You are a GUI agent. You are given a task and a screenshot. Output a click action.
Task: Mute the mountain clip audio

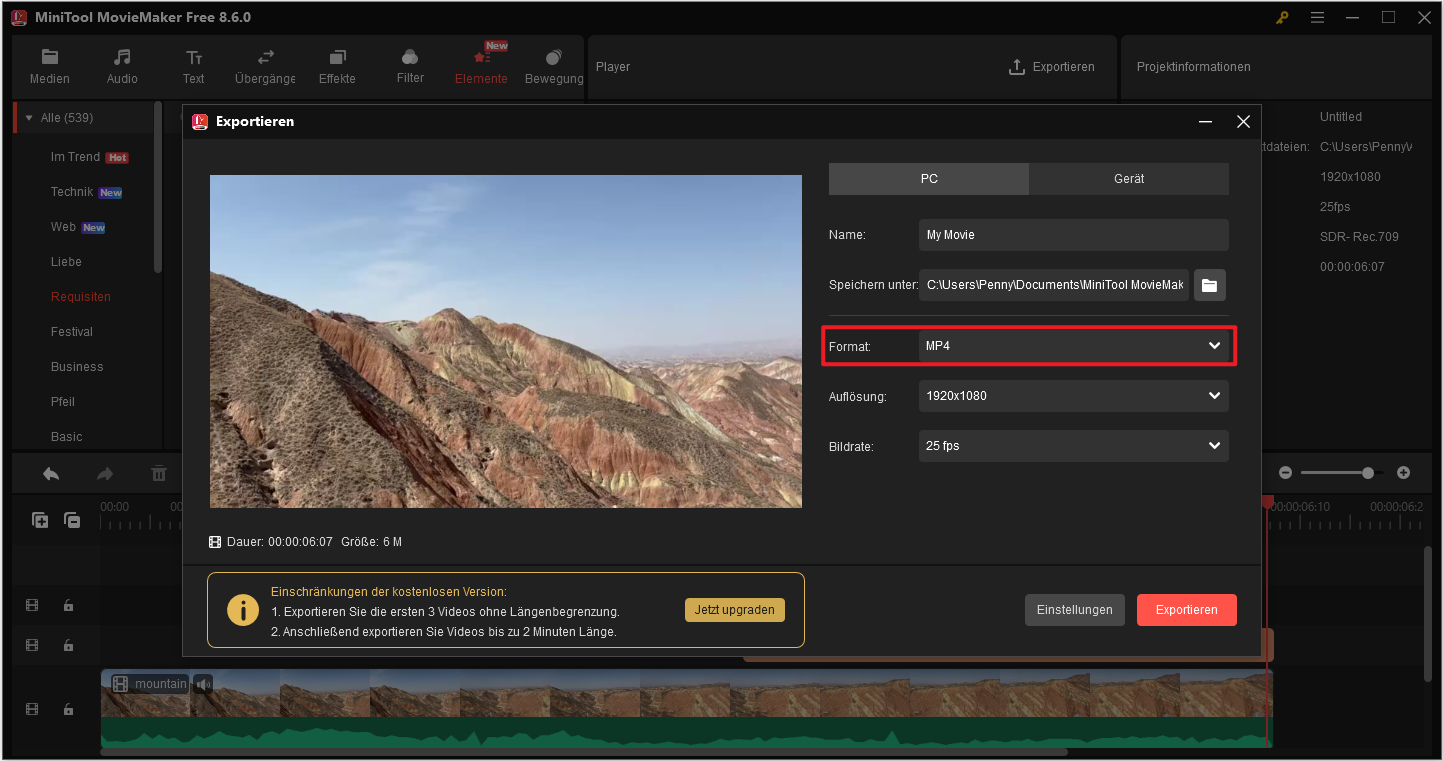click(203, 683)
